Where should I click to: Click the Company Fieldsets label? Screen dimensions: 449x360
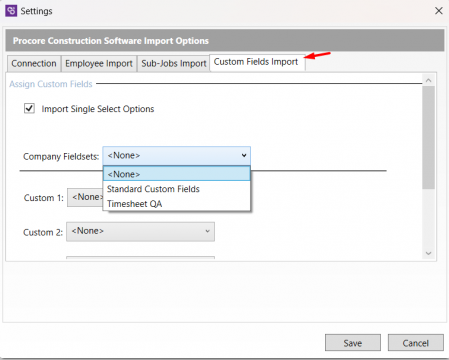[x=61, y=157]
